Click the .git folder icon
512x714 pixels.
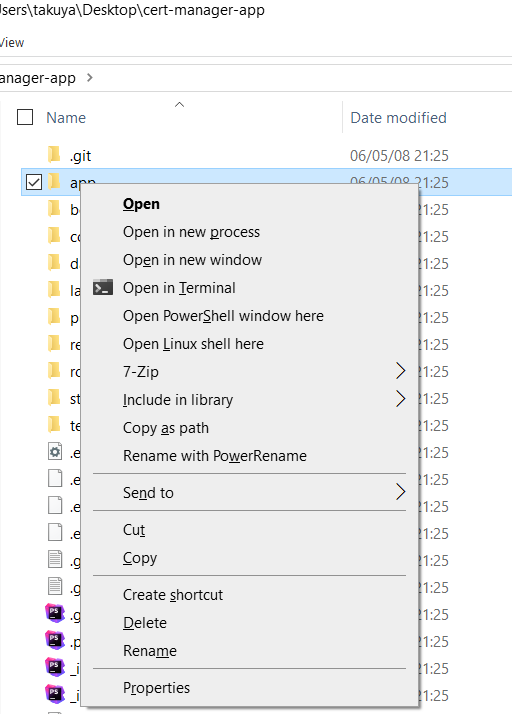point(54,155)
